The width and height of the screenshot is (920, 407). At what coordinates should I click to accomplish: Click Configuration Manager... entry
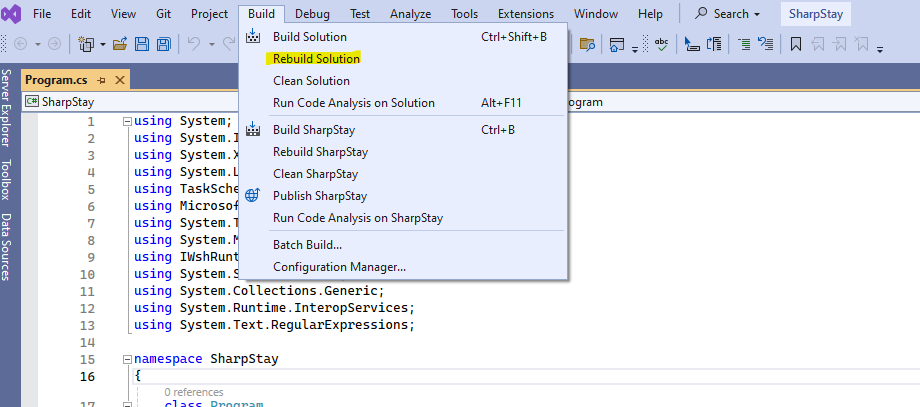[x=339, y=267]
